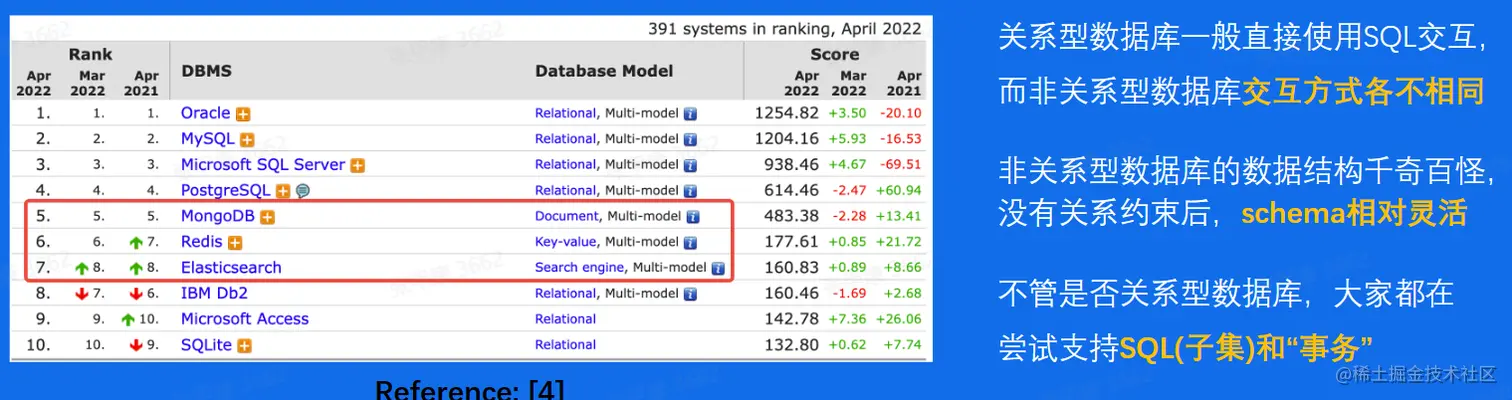Select the IBM Db2 score 160.46
Viewport: 1512px width, 400px height.
coord(791,293)
